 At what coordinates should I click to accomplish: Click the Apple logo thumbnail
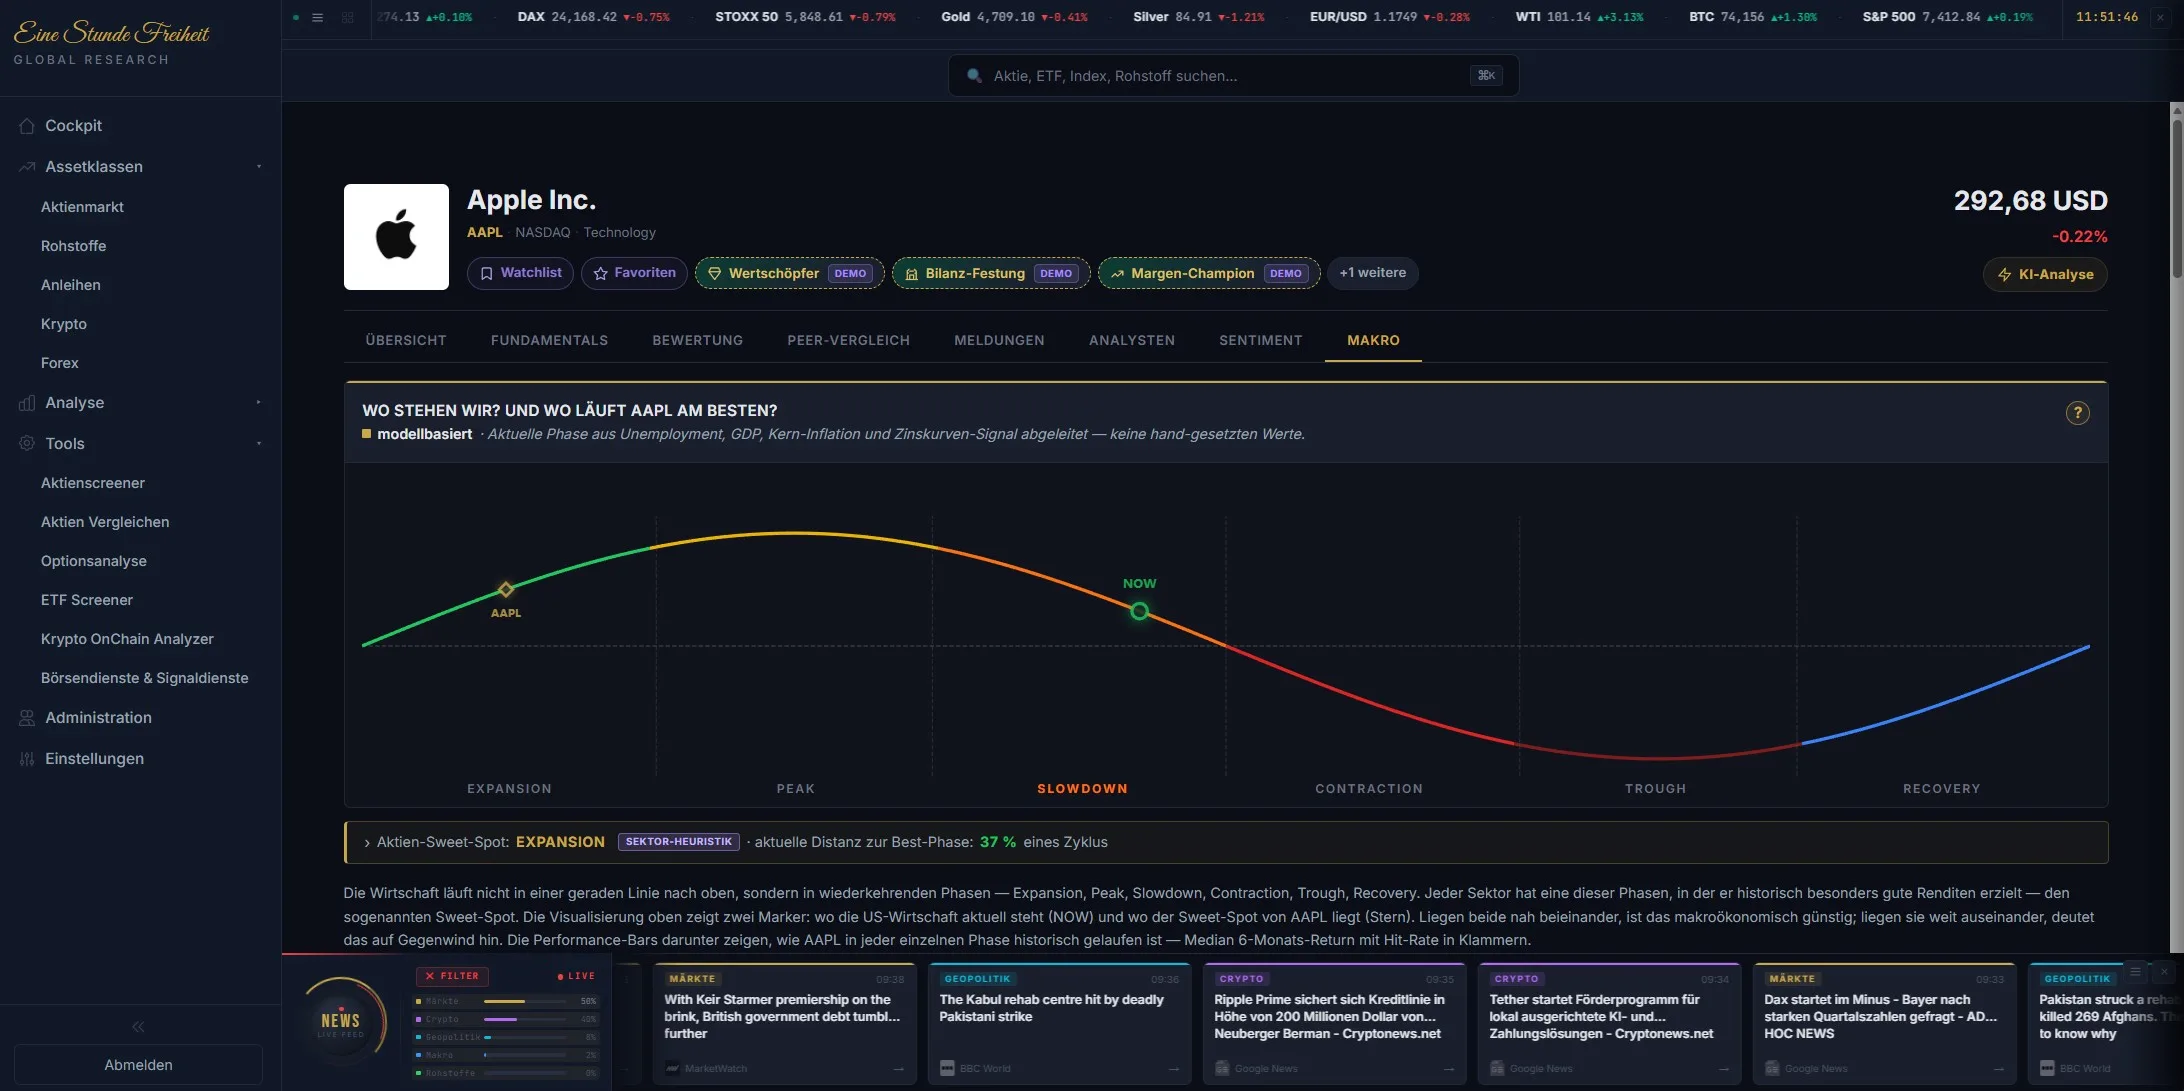tap(396, 237)
